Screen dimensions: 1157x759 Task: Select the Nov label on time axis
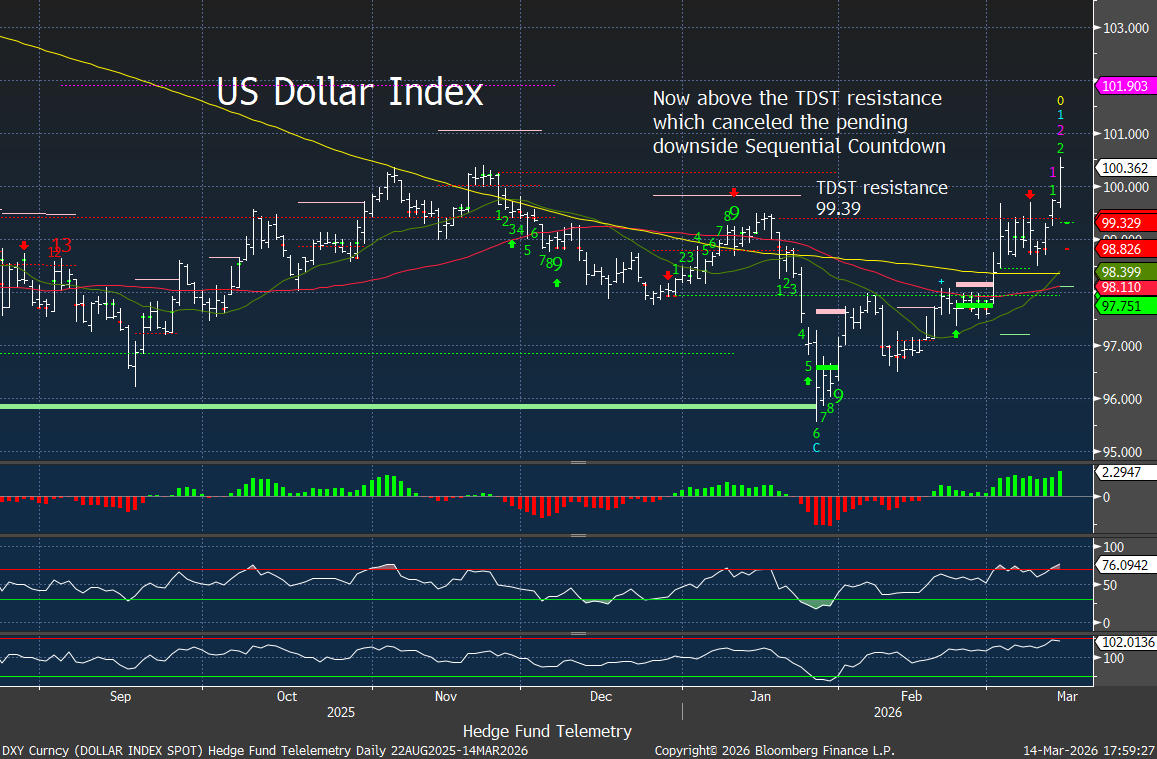[x=446, y=695]
